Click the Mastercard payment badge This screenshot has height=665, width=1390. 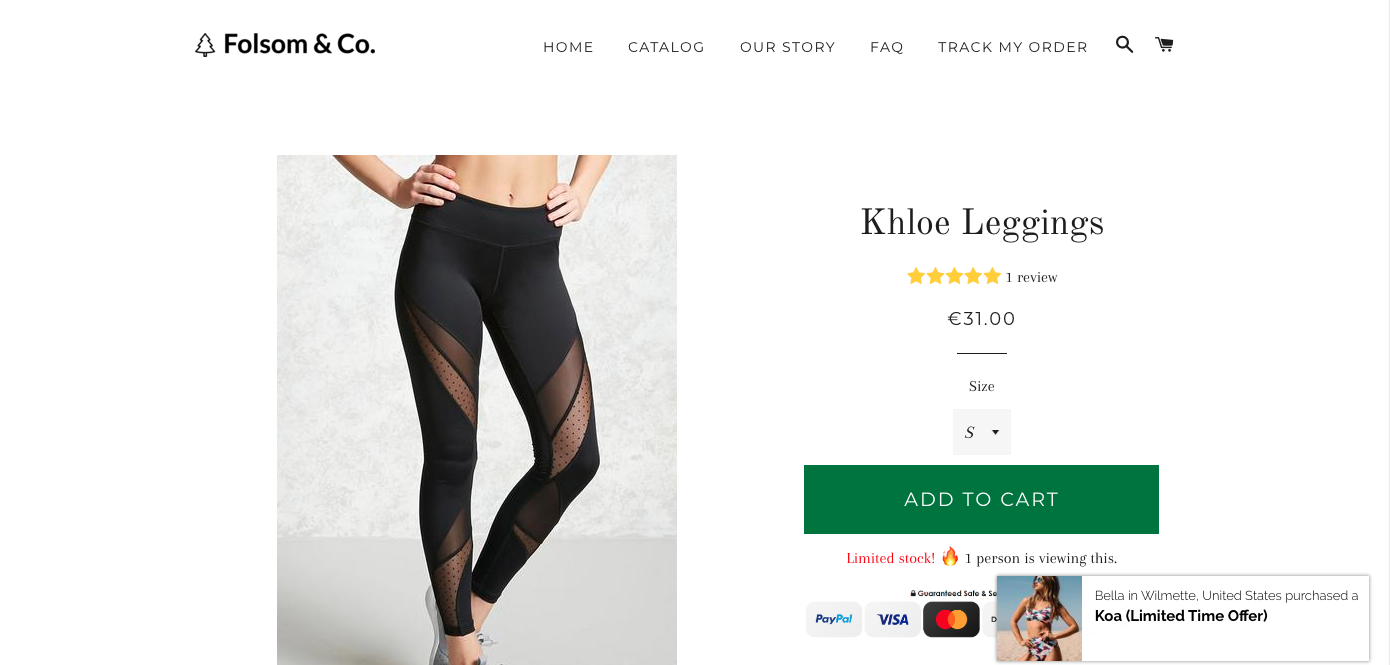pos(951,619)
